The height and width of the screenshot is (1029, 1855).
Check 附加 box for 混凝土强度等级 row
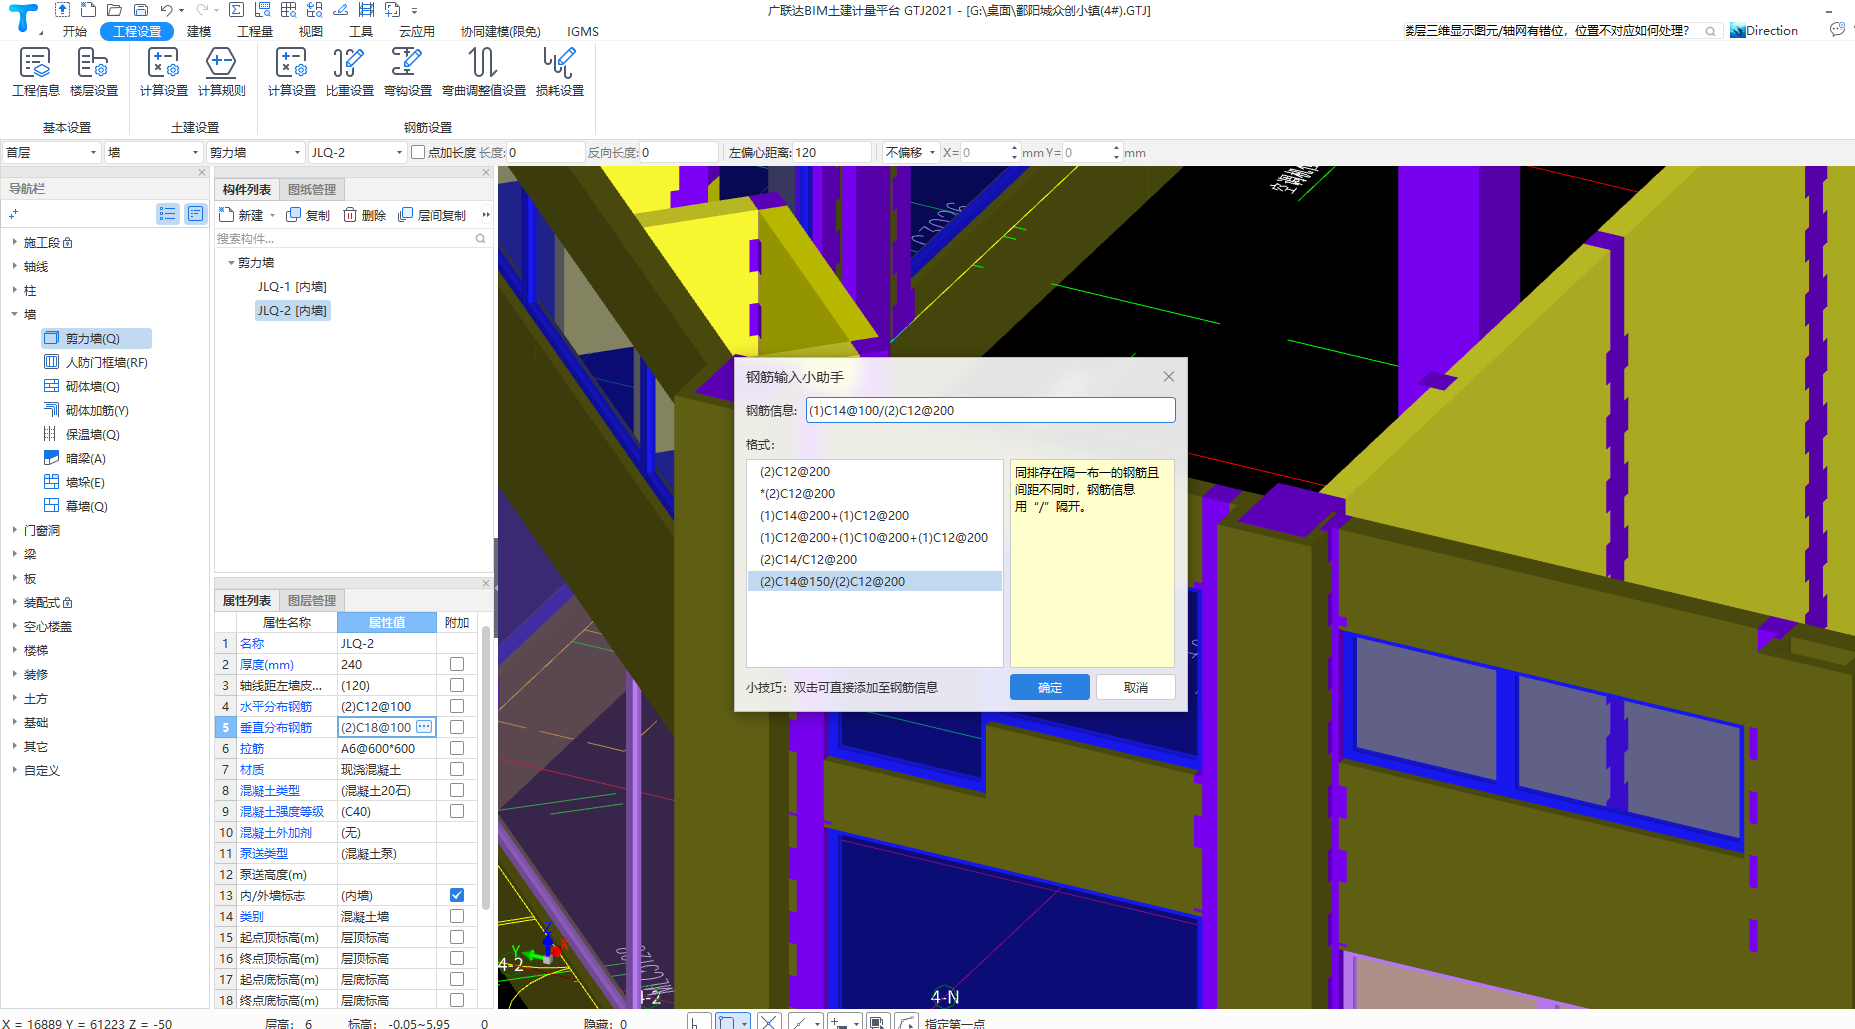coord(457,811)
